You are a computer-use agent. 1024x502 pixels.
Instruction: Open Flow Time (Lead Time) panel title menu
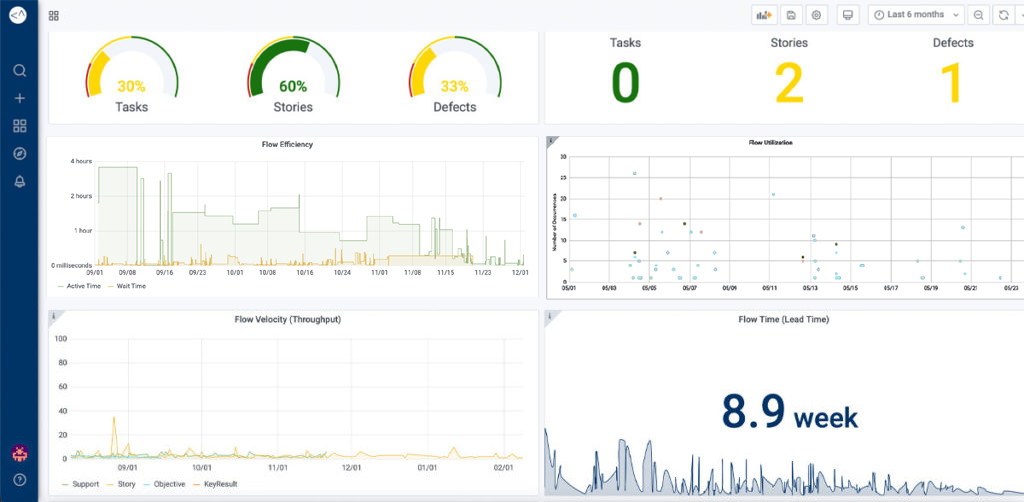[x=784, y=320]
